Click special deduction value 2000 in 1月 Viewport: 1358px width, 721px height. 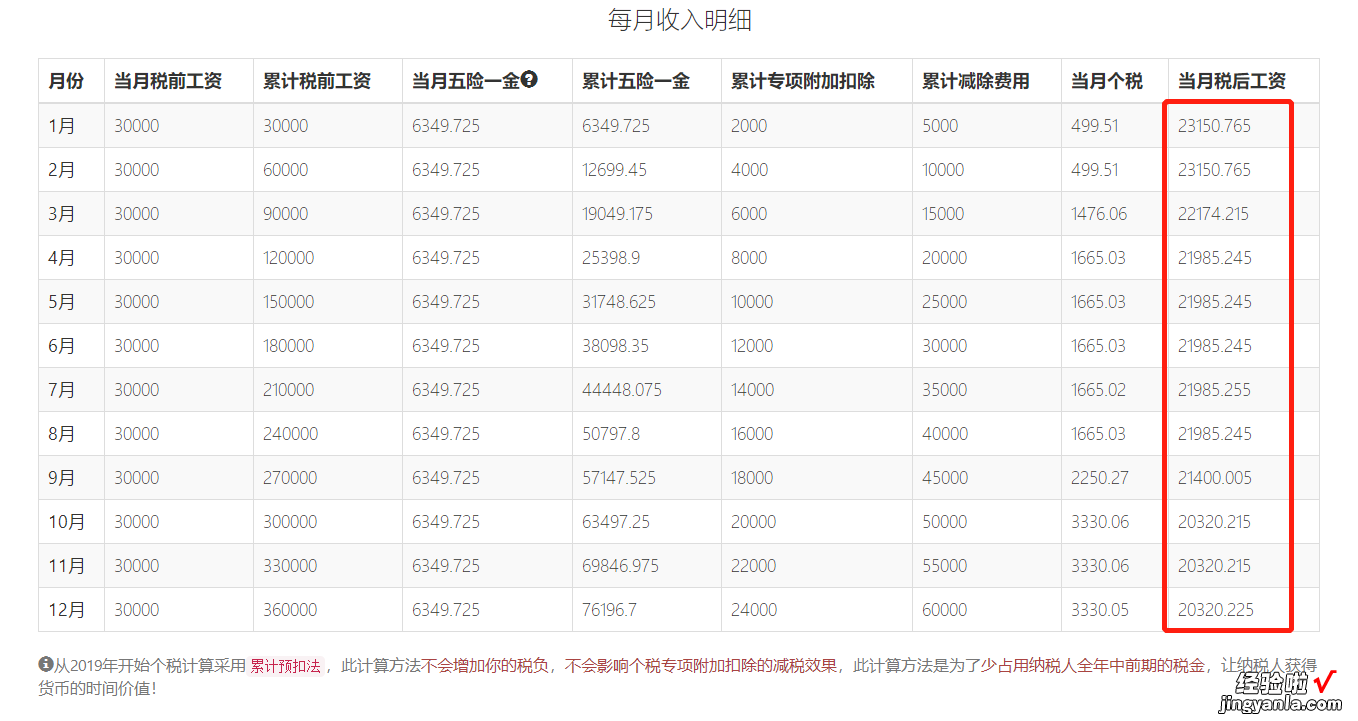(749, 126)
